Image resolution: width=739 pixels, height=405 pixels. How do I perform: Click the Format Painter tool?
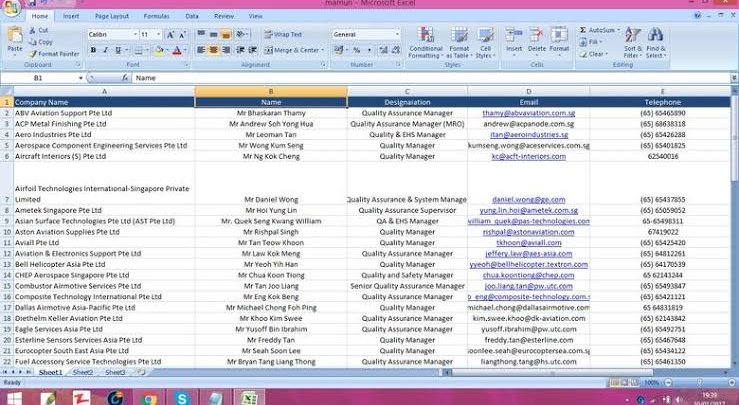click(55, 54)
